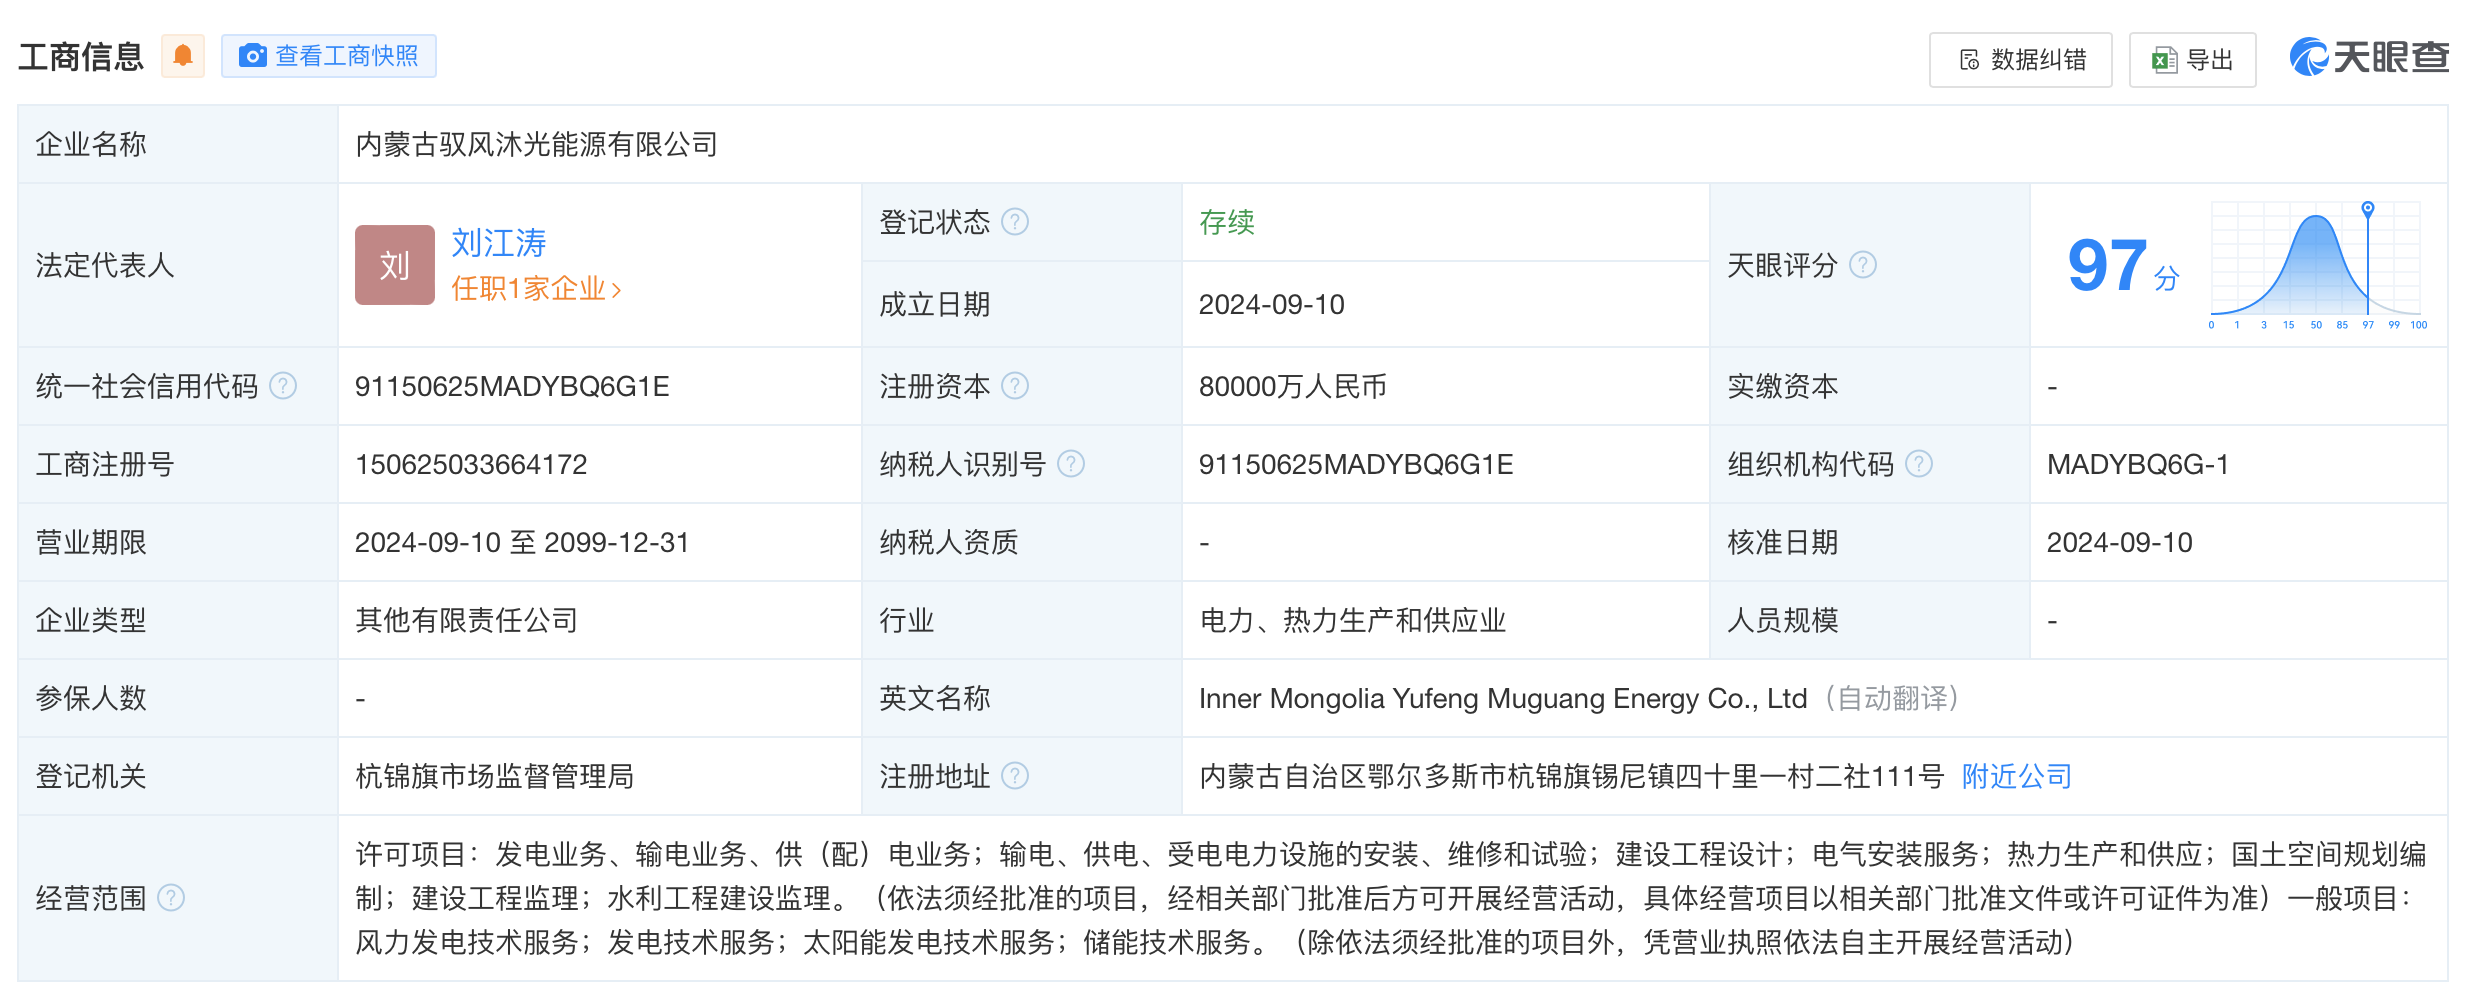2476x994 pixels.
Task: Open help icon next to 天眼评分
Action: pyautogui.click(x=1862, y=265)
